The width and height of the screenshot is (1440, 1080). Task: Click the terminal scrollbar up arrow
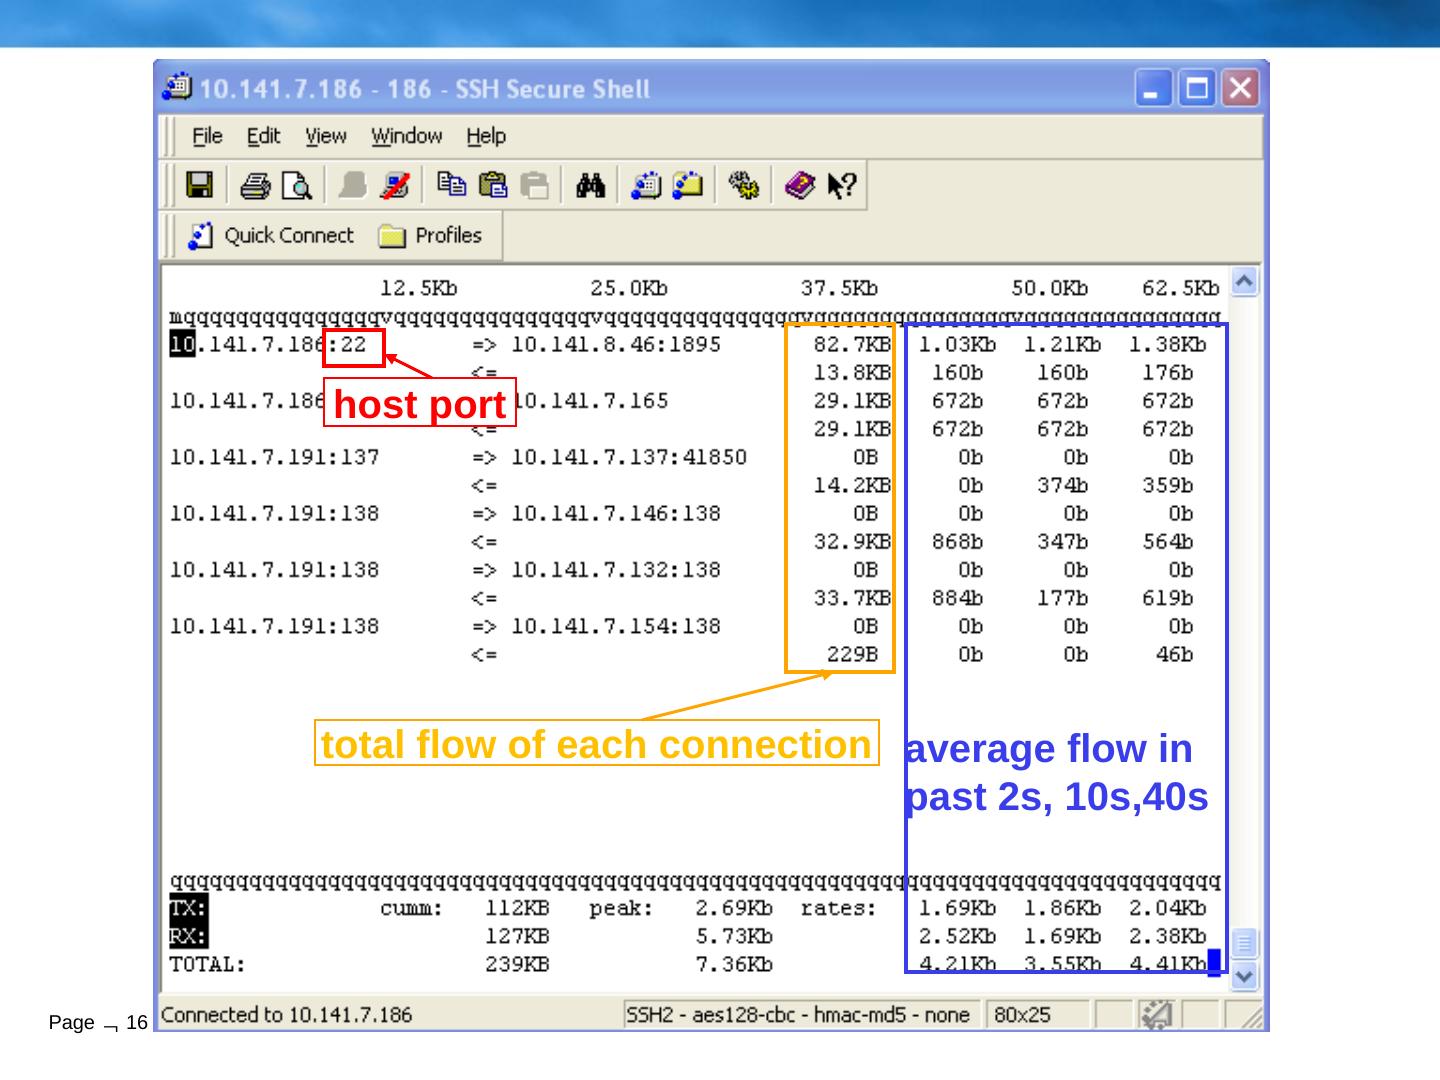coord(1244,282)
